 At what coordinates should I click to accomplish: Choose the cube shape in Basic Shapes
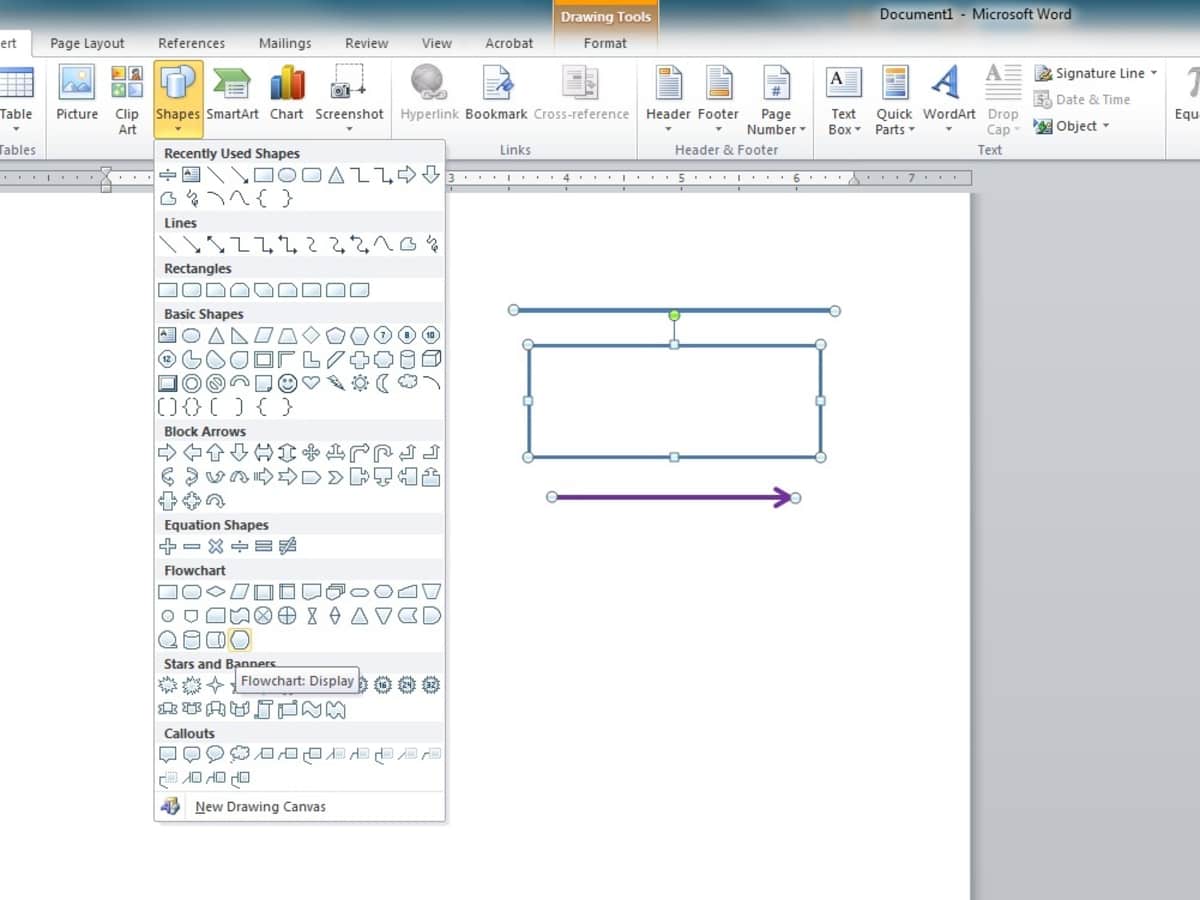pos(431,359)
